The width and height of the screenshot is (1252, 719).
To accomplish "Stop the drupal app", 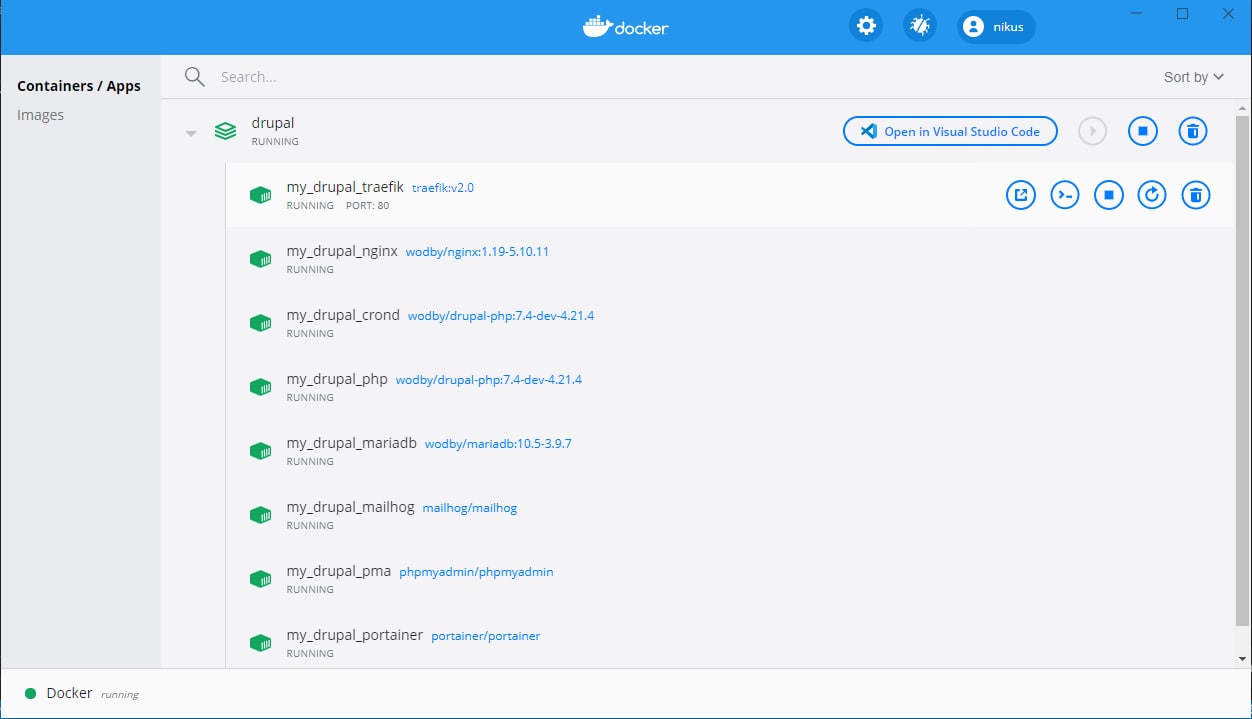I will 1143,131.
